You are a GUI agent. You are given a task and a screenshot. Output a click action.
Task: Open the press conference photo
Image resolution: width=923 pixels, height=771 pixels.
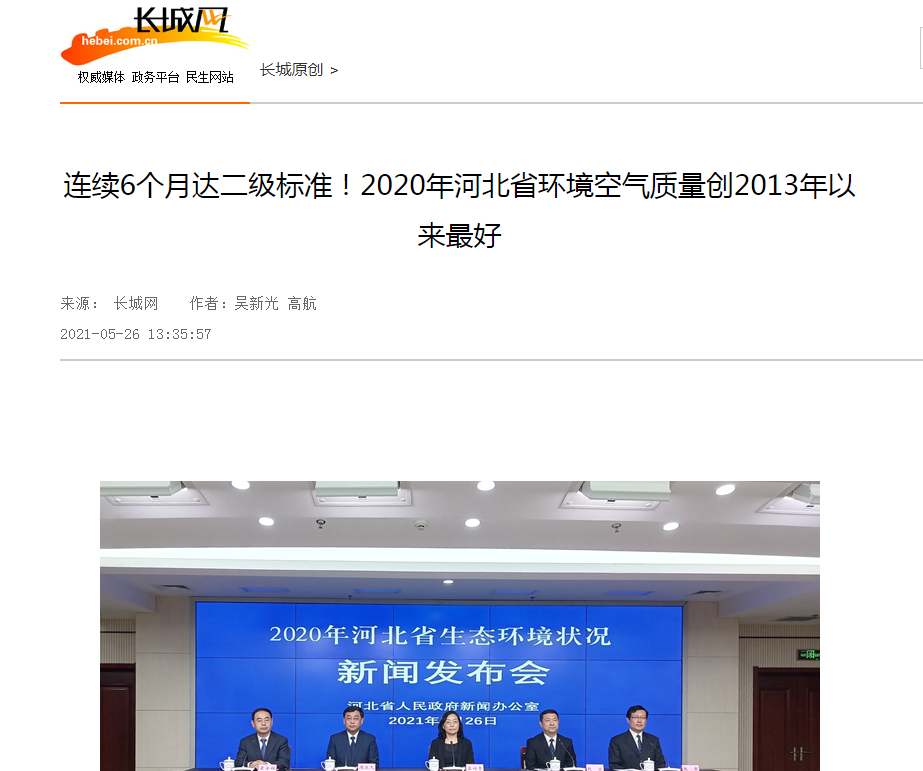(460, 626)
